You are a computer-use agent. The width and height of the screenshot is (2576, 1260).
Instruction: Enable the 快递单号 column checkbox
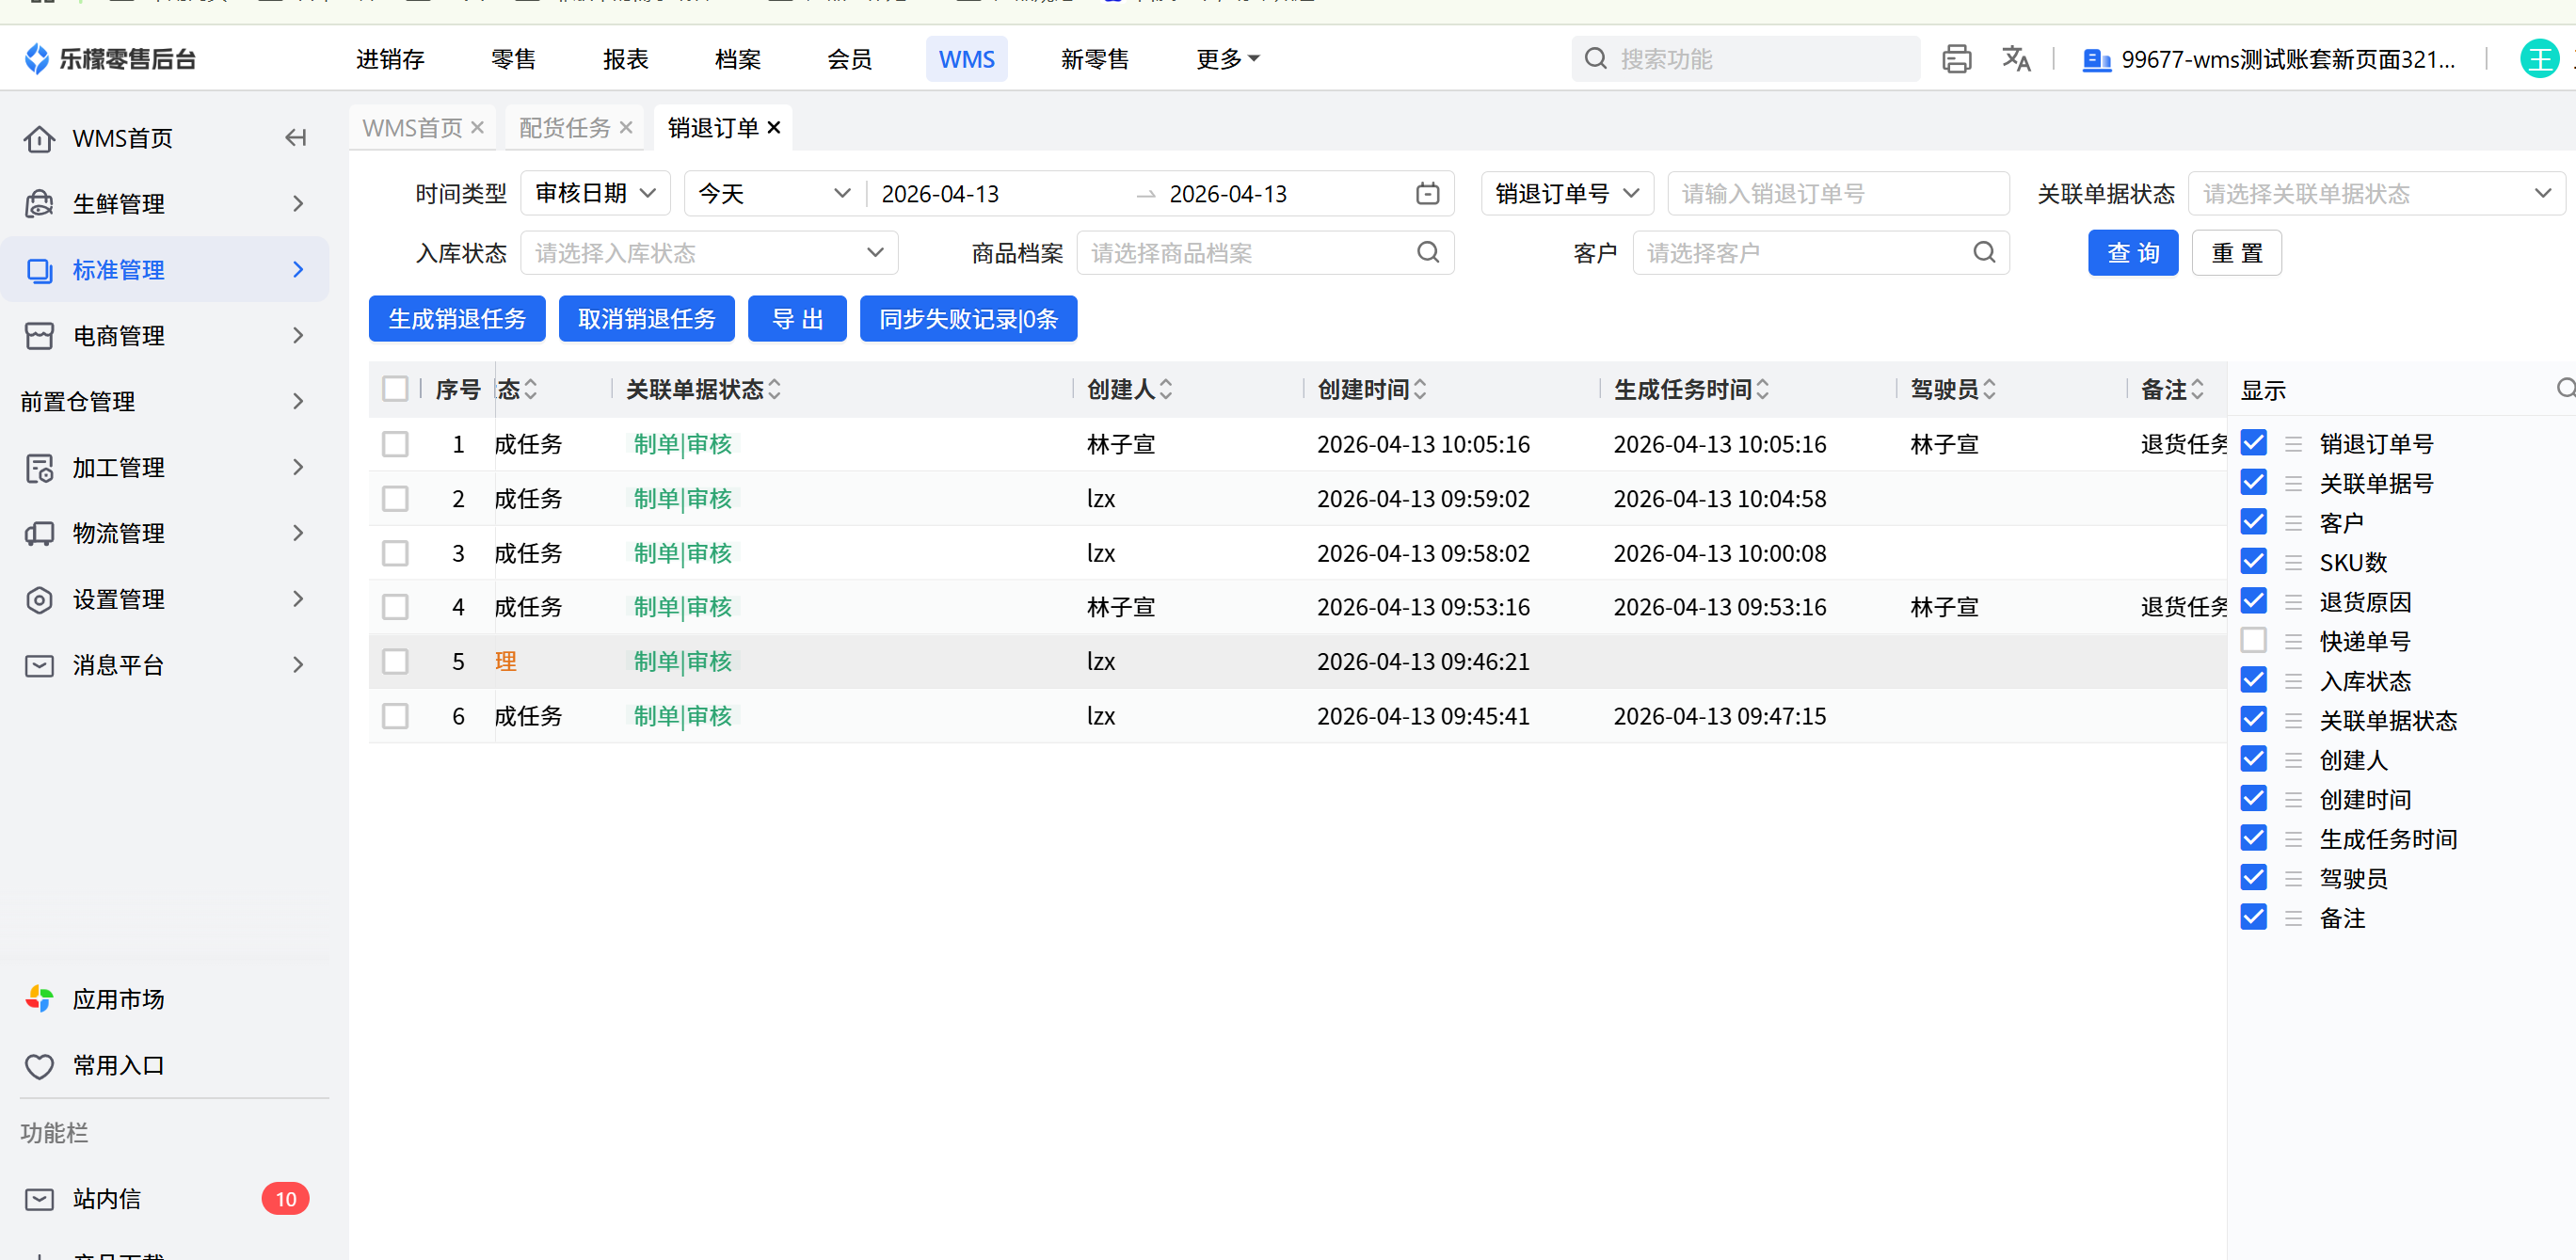(2253, 640)
